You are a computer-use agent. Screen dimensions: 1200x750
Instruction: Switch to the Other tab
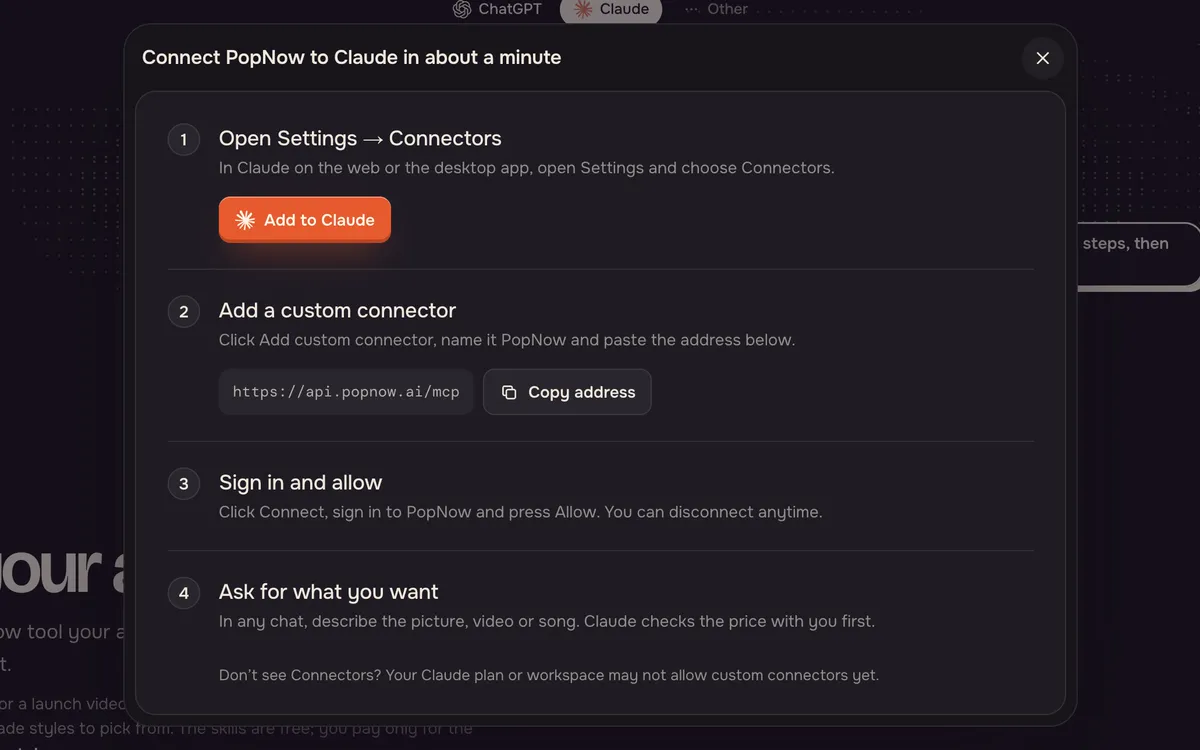click(716, 9)
